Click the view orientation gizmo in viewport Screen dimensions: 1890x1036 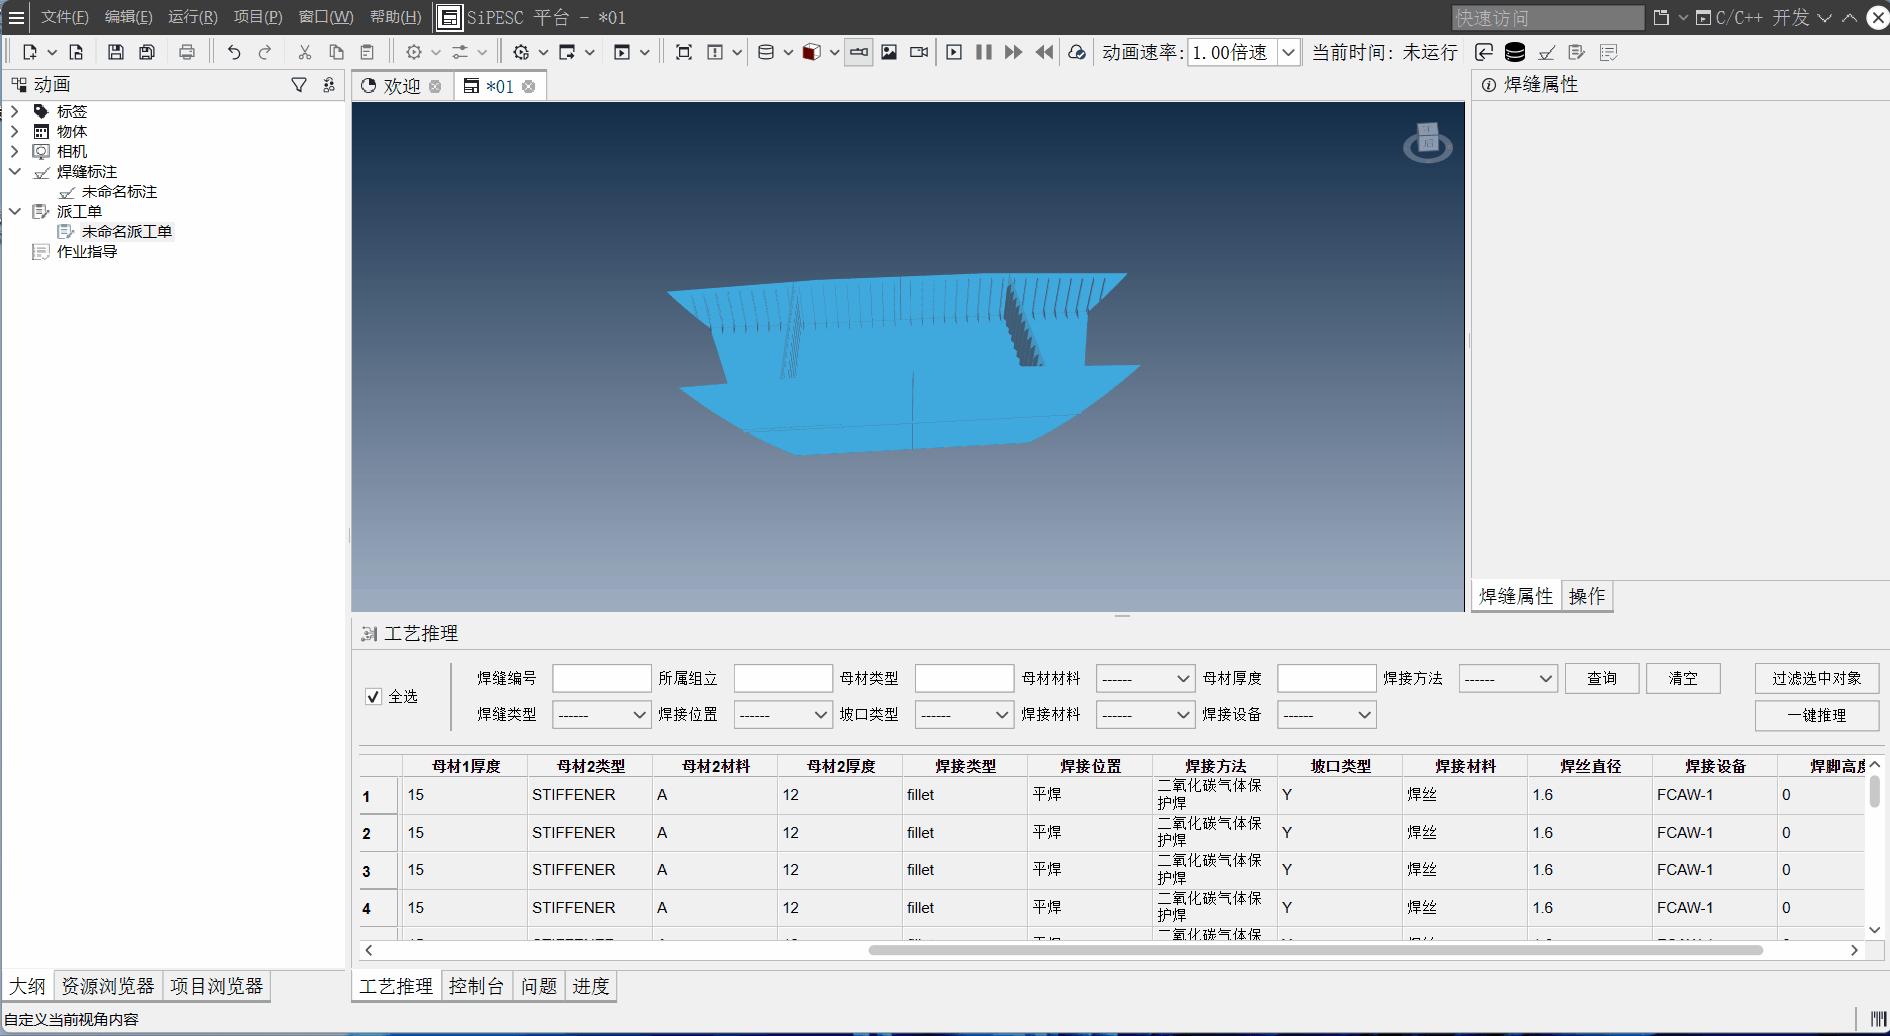click(1427, 143)
